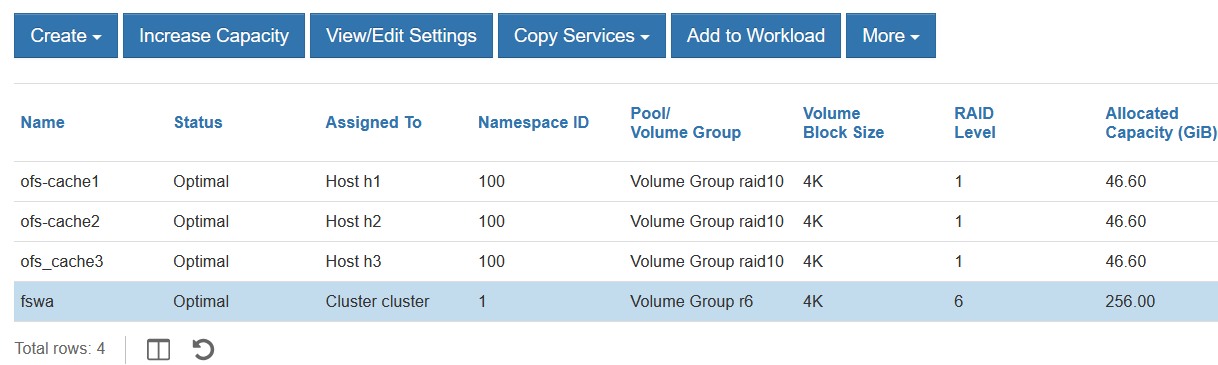Sort by RAID Level column header
The height and width of the screenshot is (365, 1218).
click(975, 122)
